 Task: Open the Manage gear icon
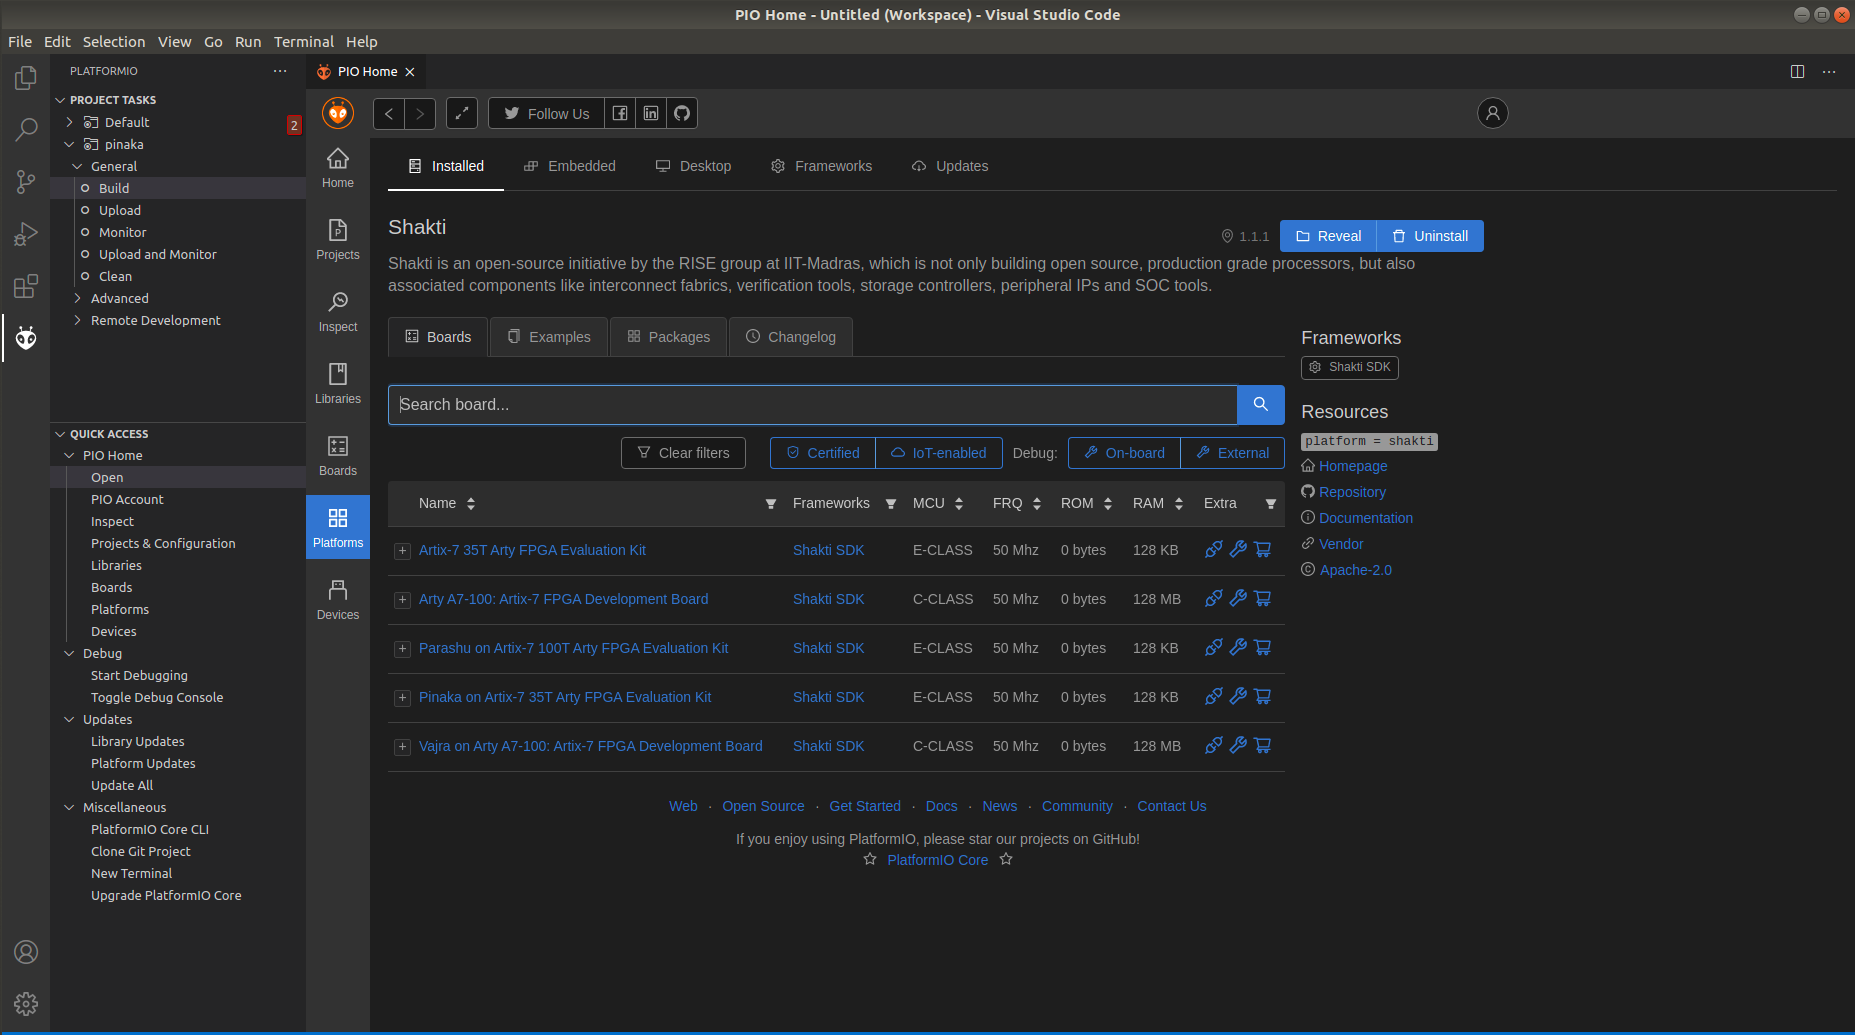pos(26,1003)
